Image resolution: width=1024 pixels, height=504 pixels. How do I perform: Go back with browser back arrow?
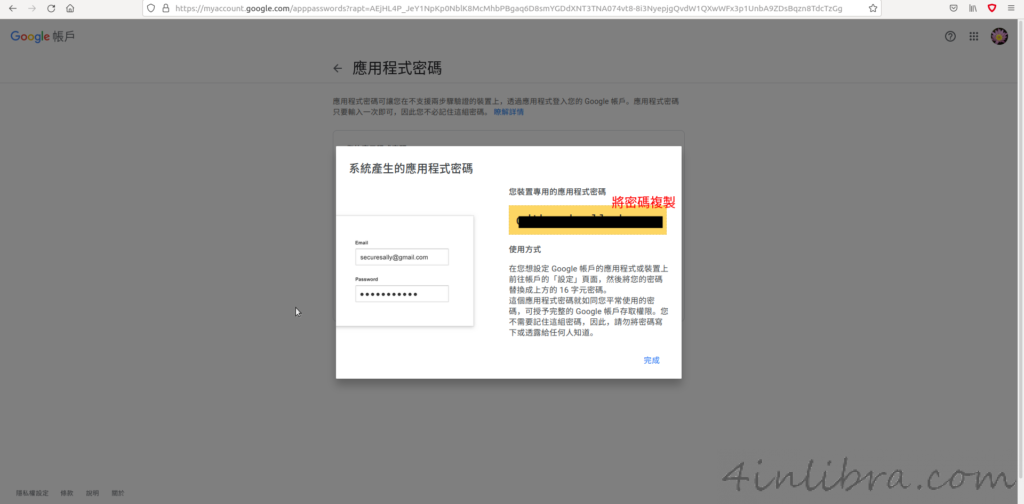coord(13,8)
